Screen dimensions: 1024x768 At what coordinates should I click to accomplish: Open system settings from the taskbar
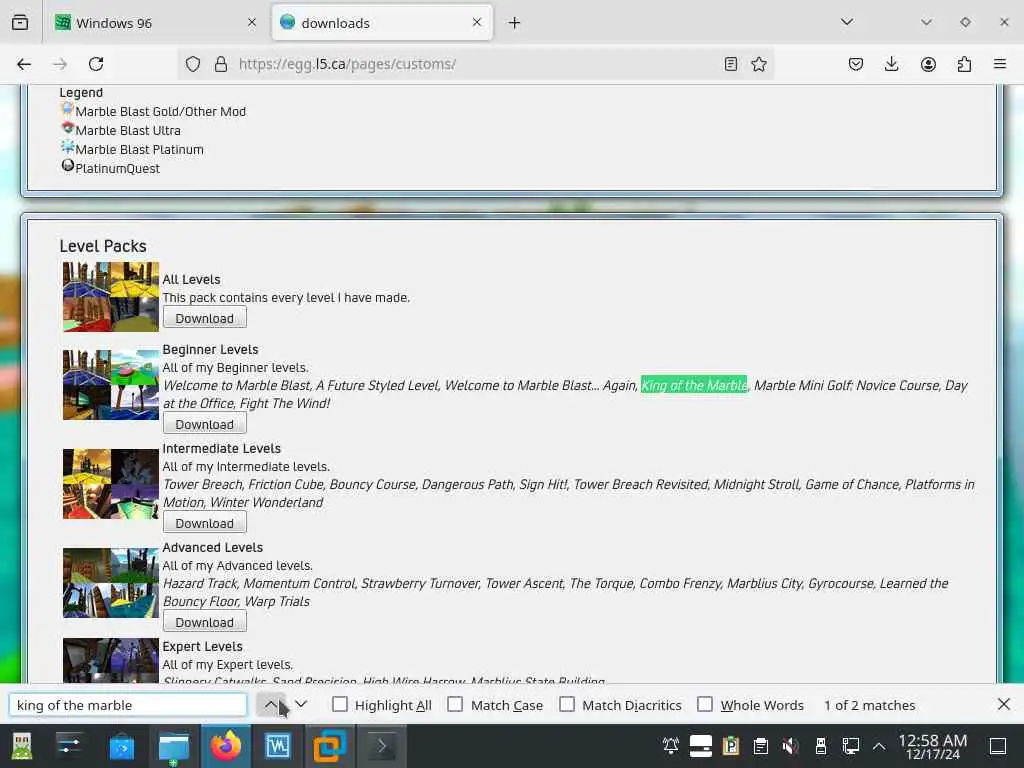[x=69, y=745]
